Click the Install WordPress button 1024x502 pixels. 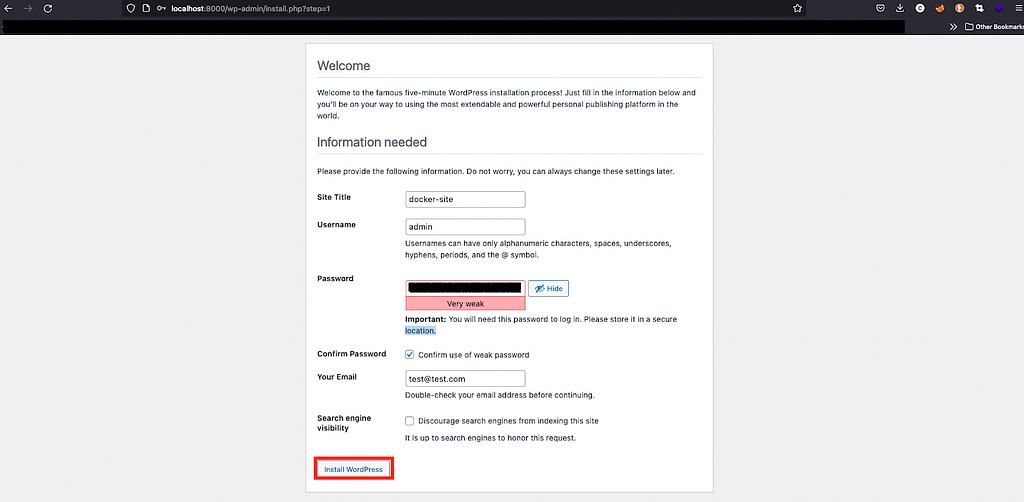click(x=353, y=469)
